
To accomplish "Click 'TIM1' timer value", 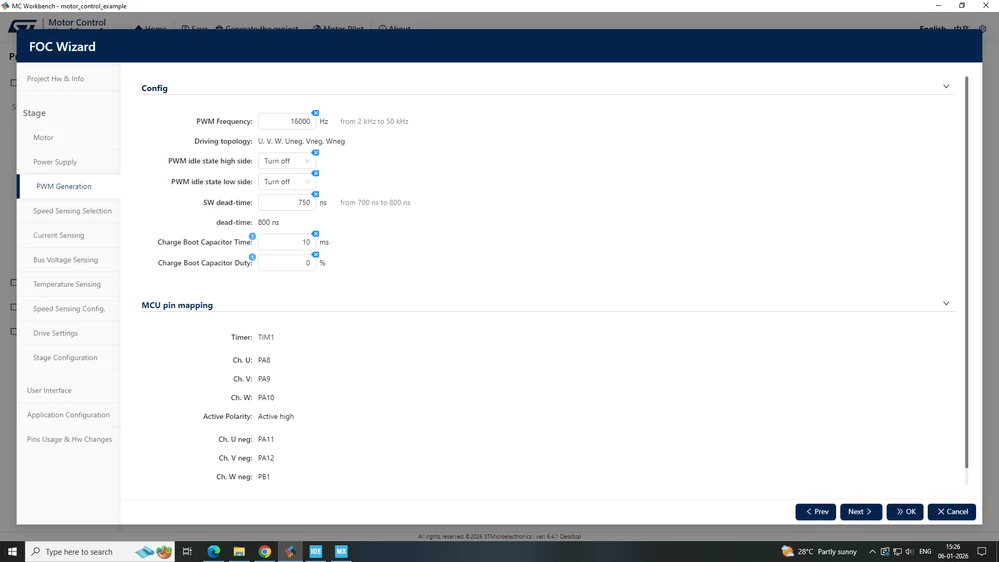I will coord(266,338).
